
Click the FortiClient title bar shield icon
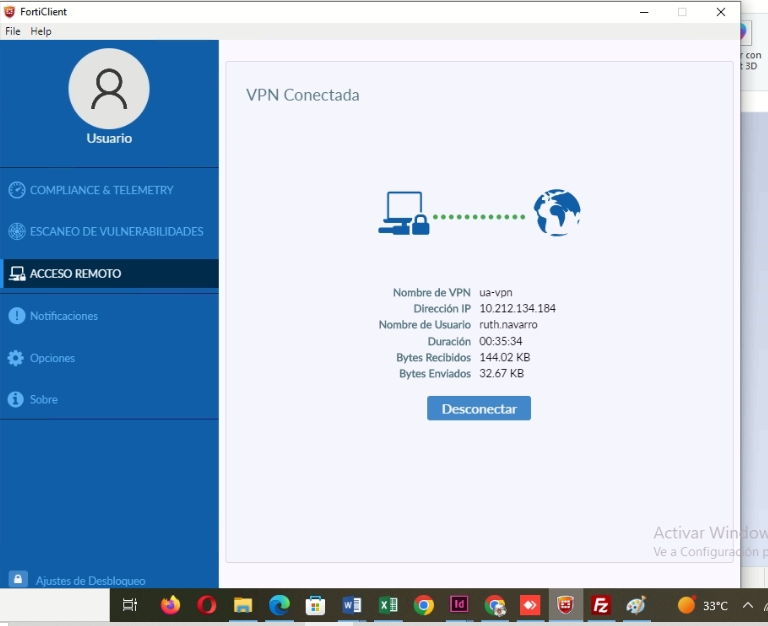pos(9,11)
